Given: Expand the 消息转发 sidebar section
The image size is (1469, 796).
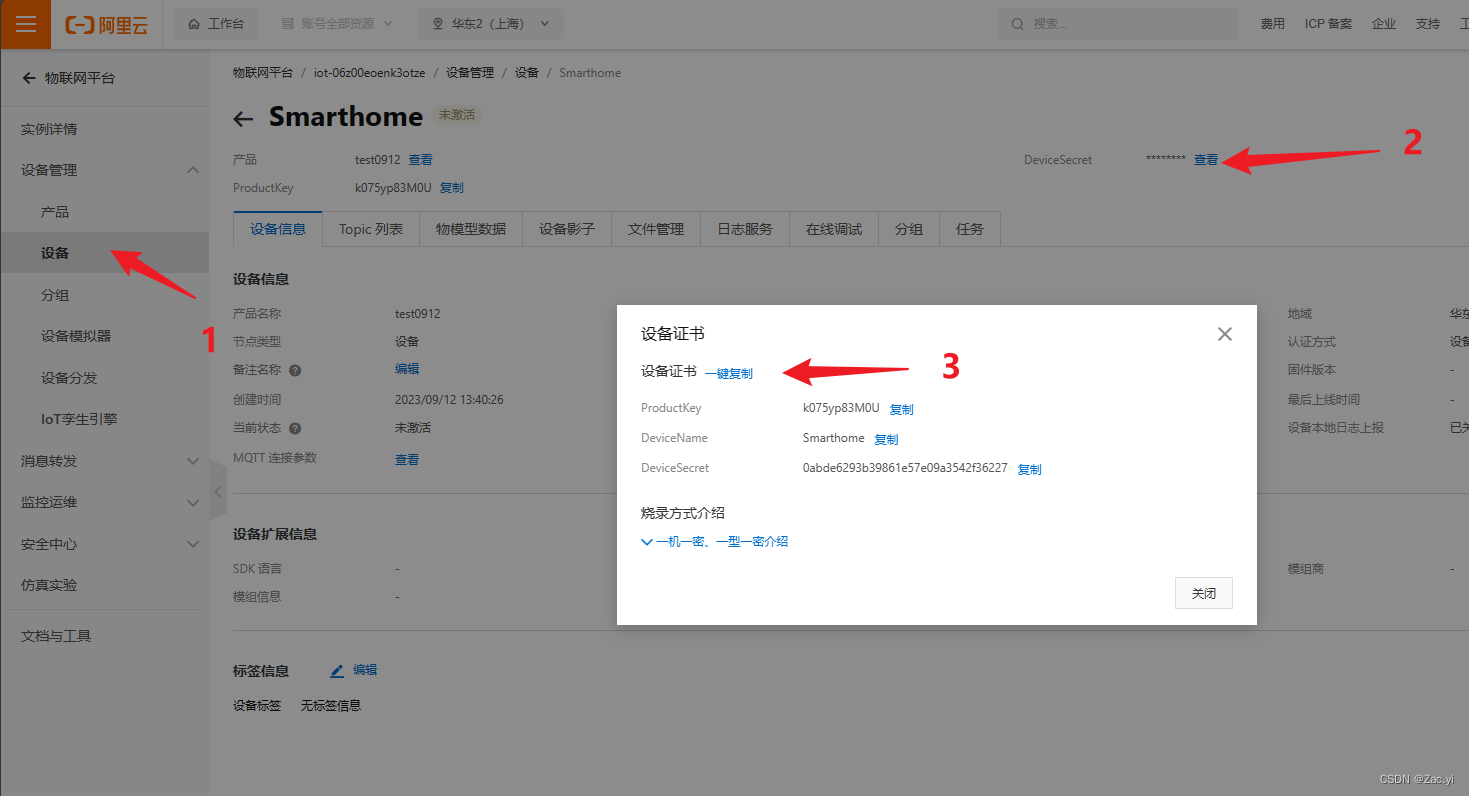Looking at the screenshot, I should (193, 461).
